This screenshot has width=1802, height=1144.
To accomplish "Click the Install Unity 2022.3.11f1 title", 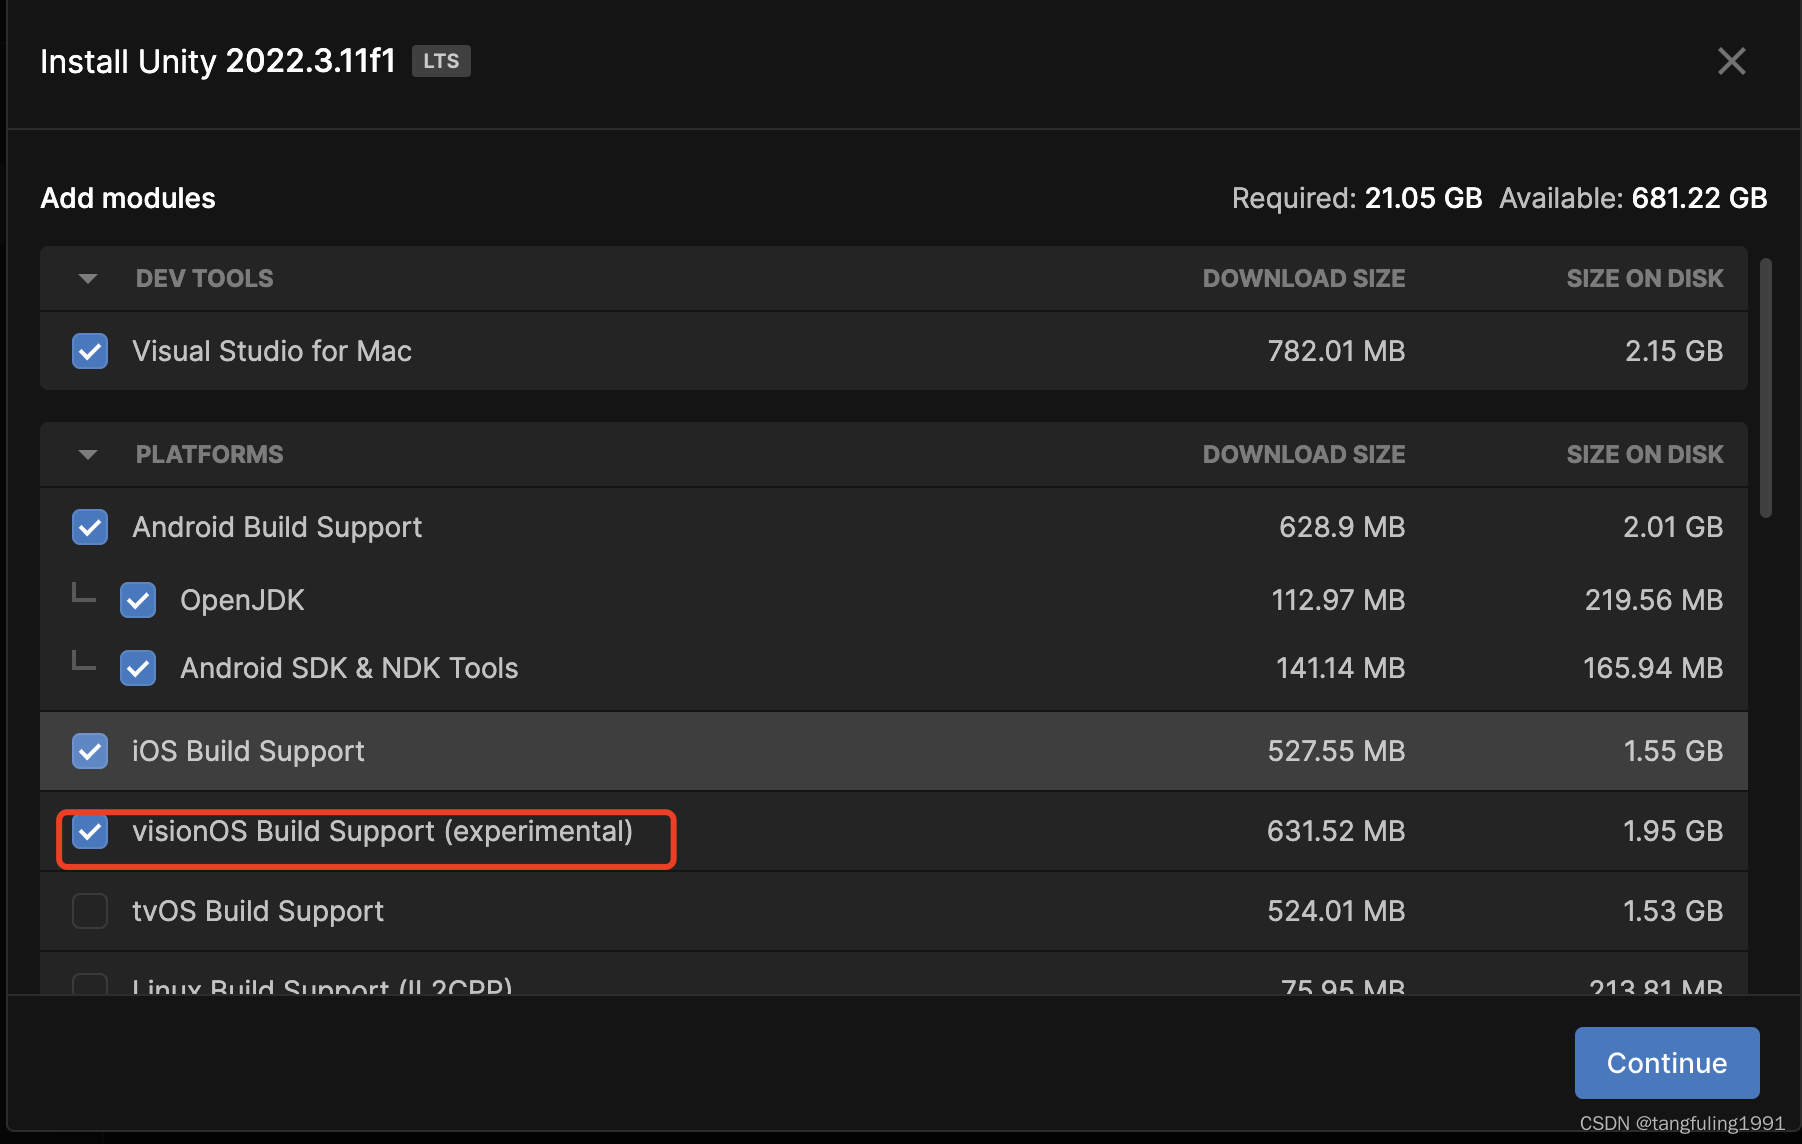I will coord(218,61).
